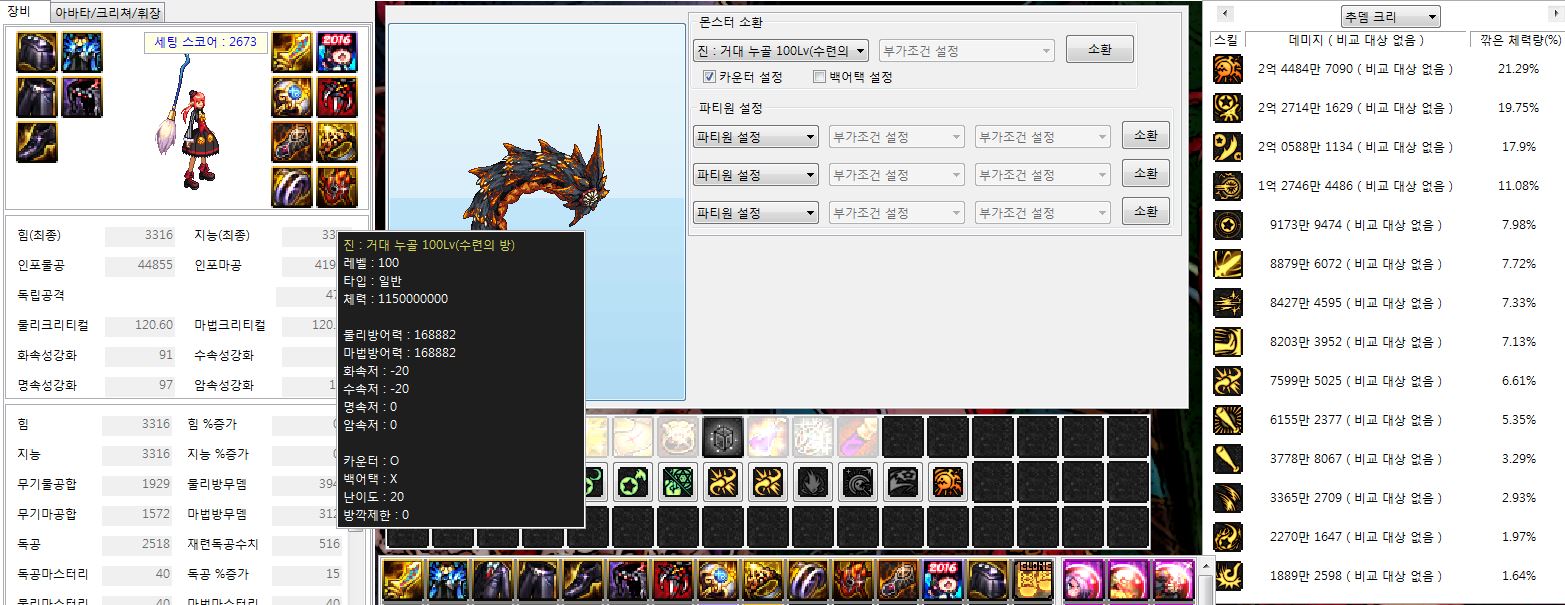Select the orange spider skill icon

947,482
